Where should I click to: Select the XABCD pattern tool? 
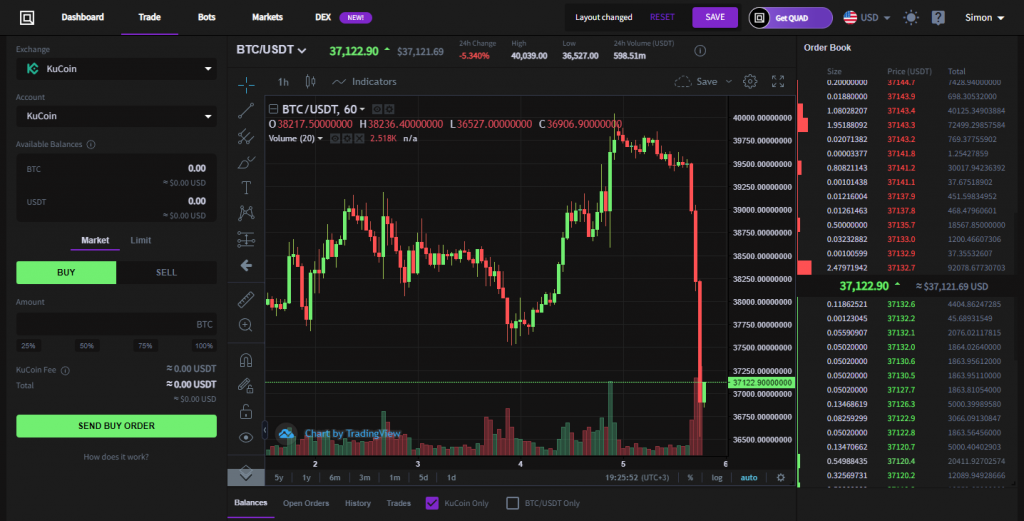(x=246, y=213)
